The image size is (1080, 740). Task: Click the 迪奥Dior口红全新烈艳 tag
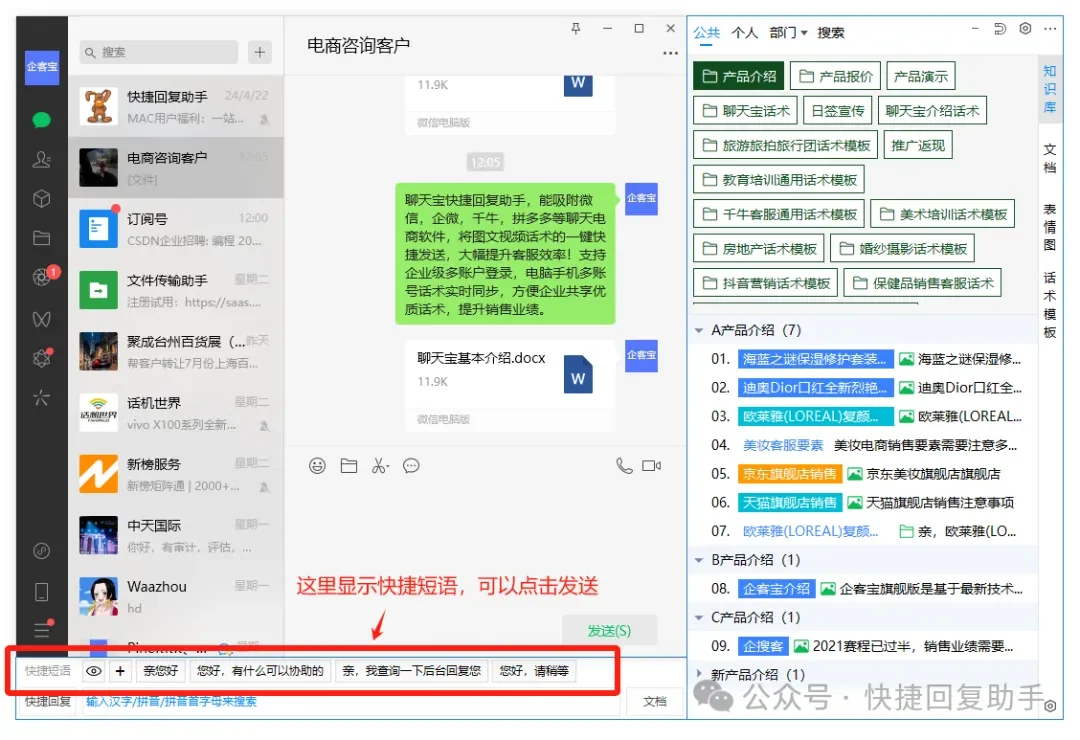point(816,388)
